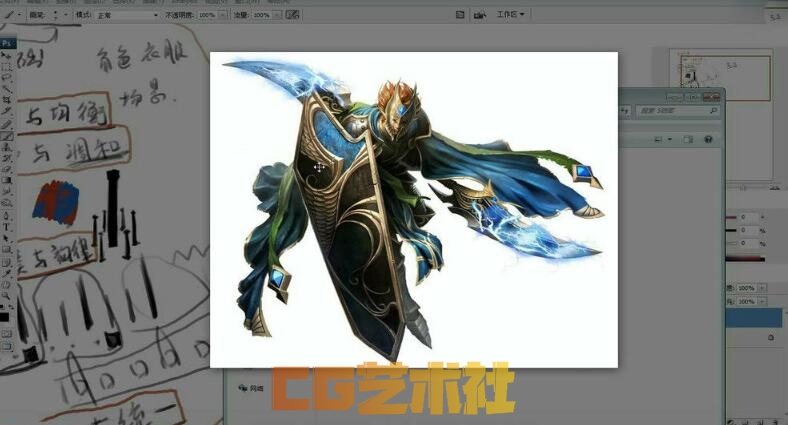Click the Help window options icon
The width and height of the screenshot is (788, 425).
click(688, 139)
